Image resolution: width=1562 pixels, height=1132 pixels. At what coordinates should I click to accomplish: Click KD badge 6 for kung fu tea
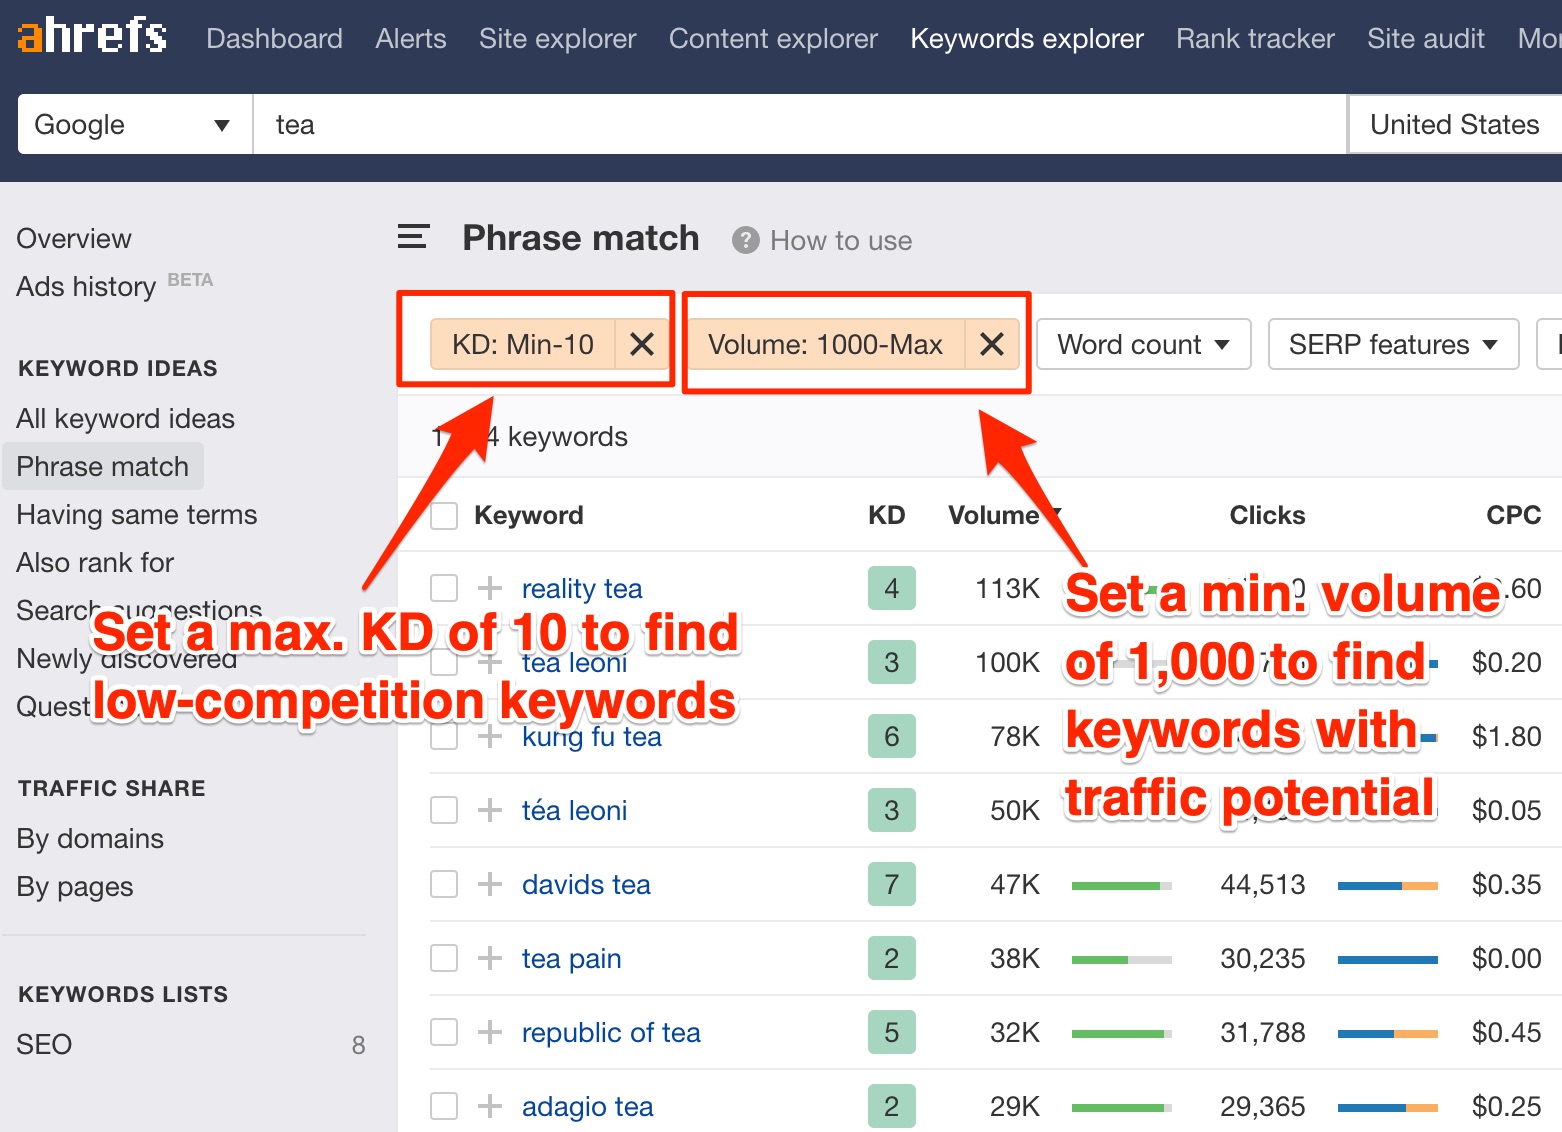[891, 736]
